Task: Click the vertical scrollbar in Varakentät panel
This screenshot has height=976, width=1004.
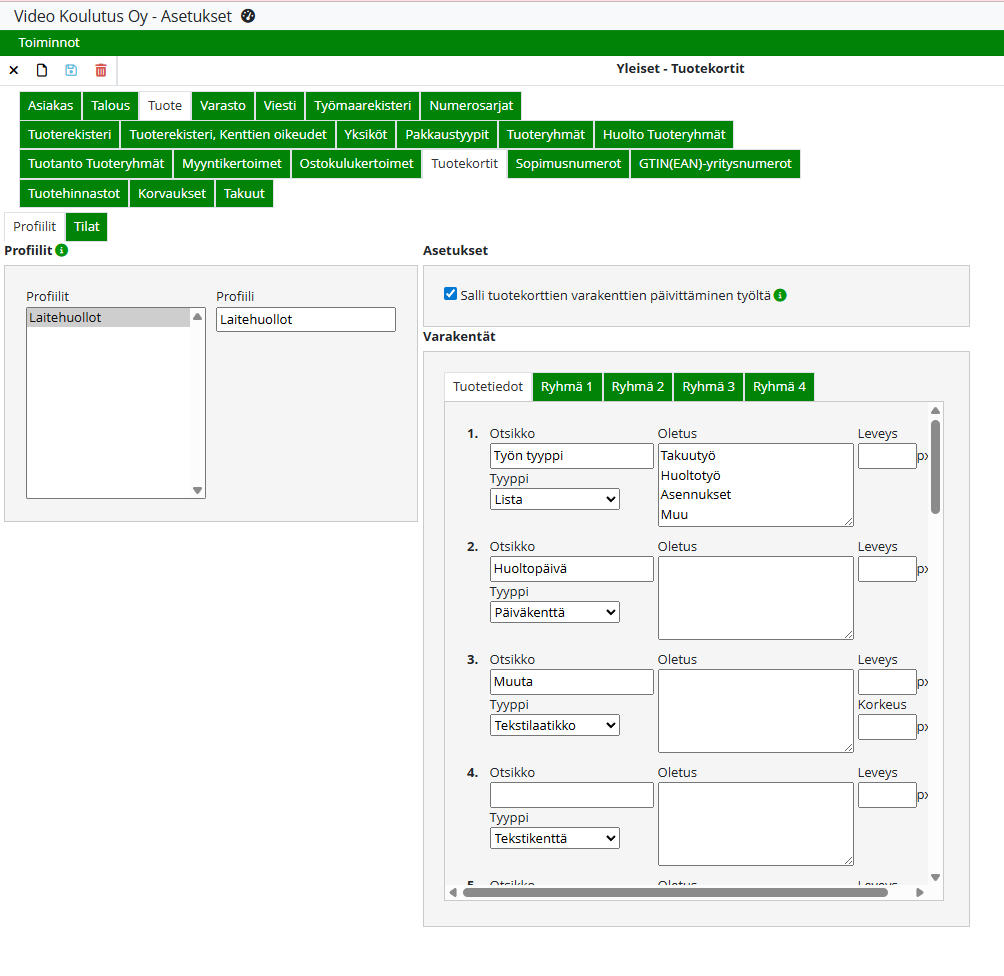Action: pyautogui.click(x=935, y=466)
